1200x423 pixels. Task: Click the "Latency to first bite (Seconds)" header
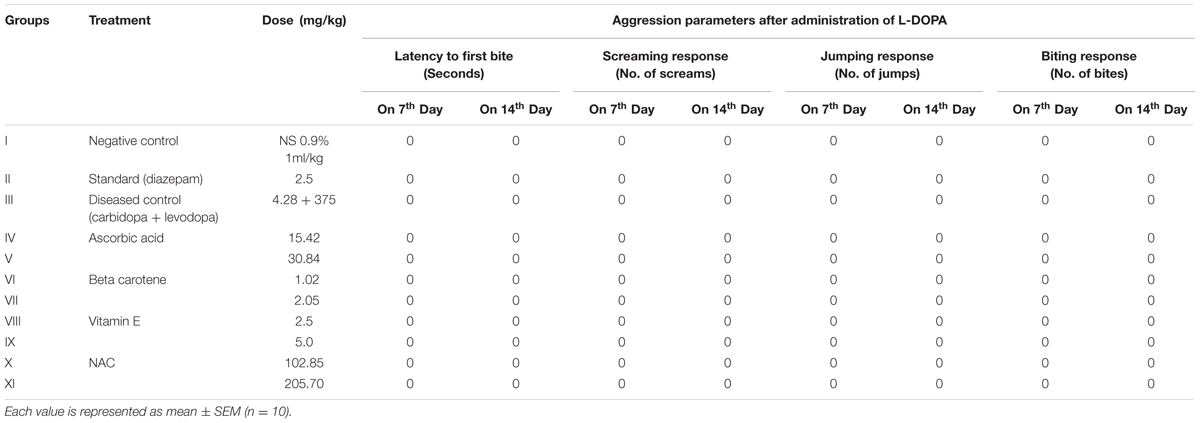tap(462, 66)
